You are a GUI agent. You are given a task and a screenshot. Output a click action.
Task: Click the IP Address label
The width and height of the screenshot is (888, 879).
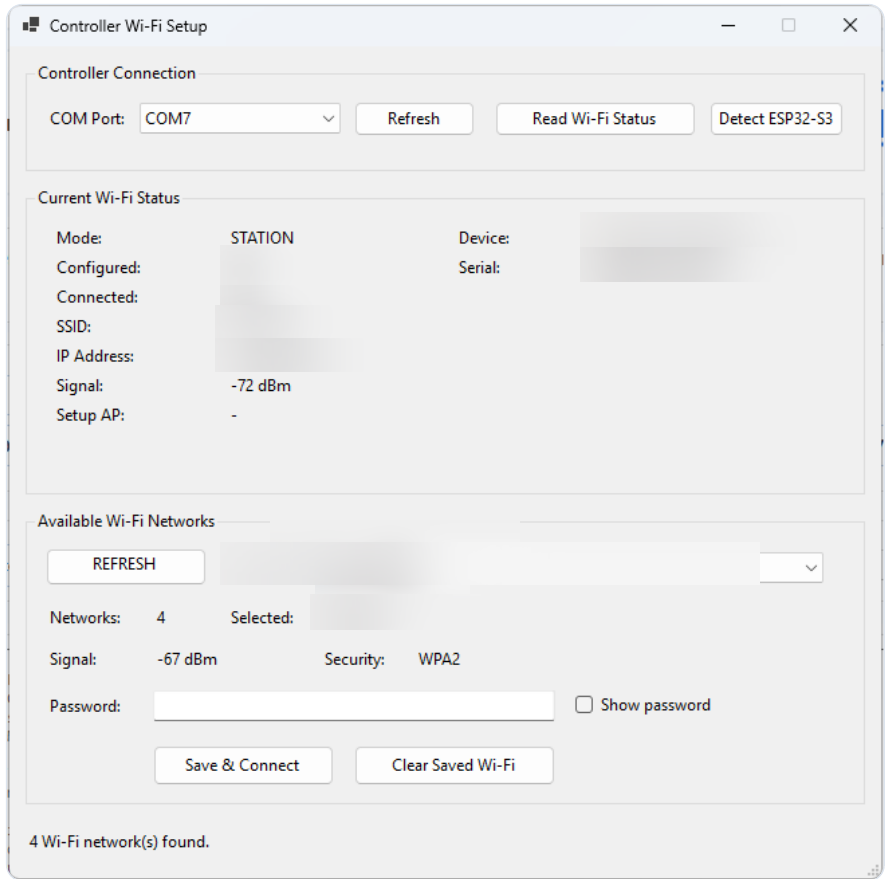[x=95, y=356]
